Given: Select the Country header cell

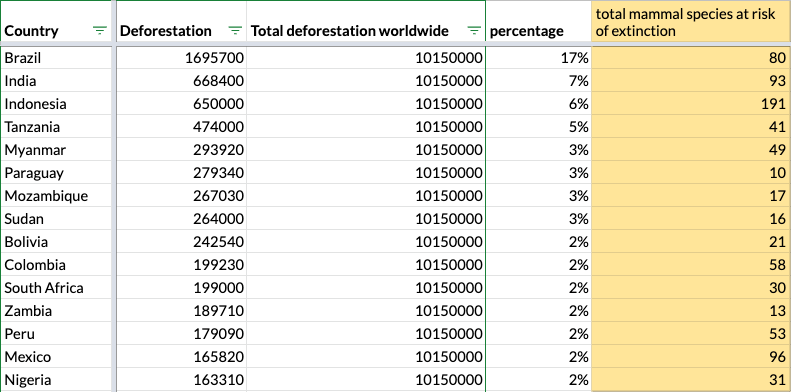Looking at the screenshot, I should tap(55, 21).
